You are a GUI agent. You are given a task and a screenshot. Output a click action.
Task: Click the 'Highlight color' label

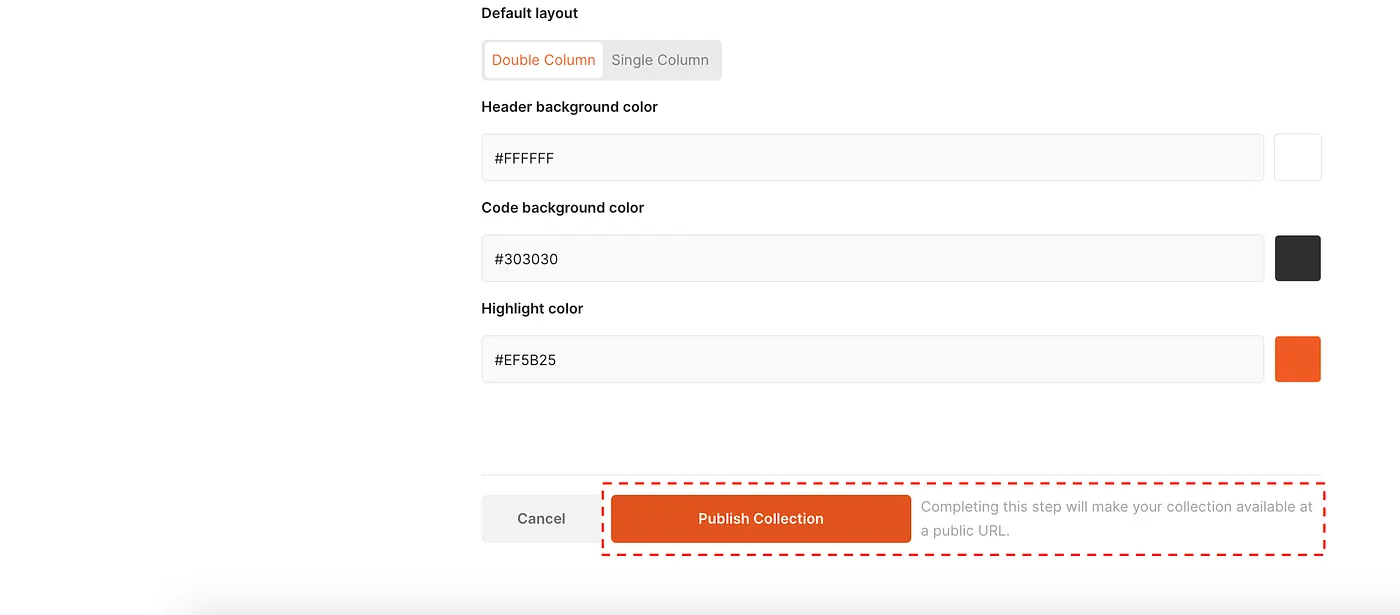click(532, 309)
